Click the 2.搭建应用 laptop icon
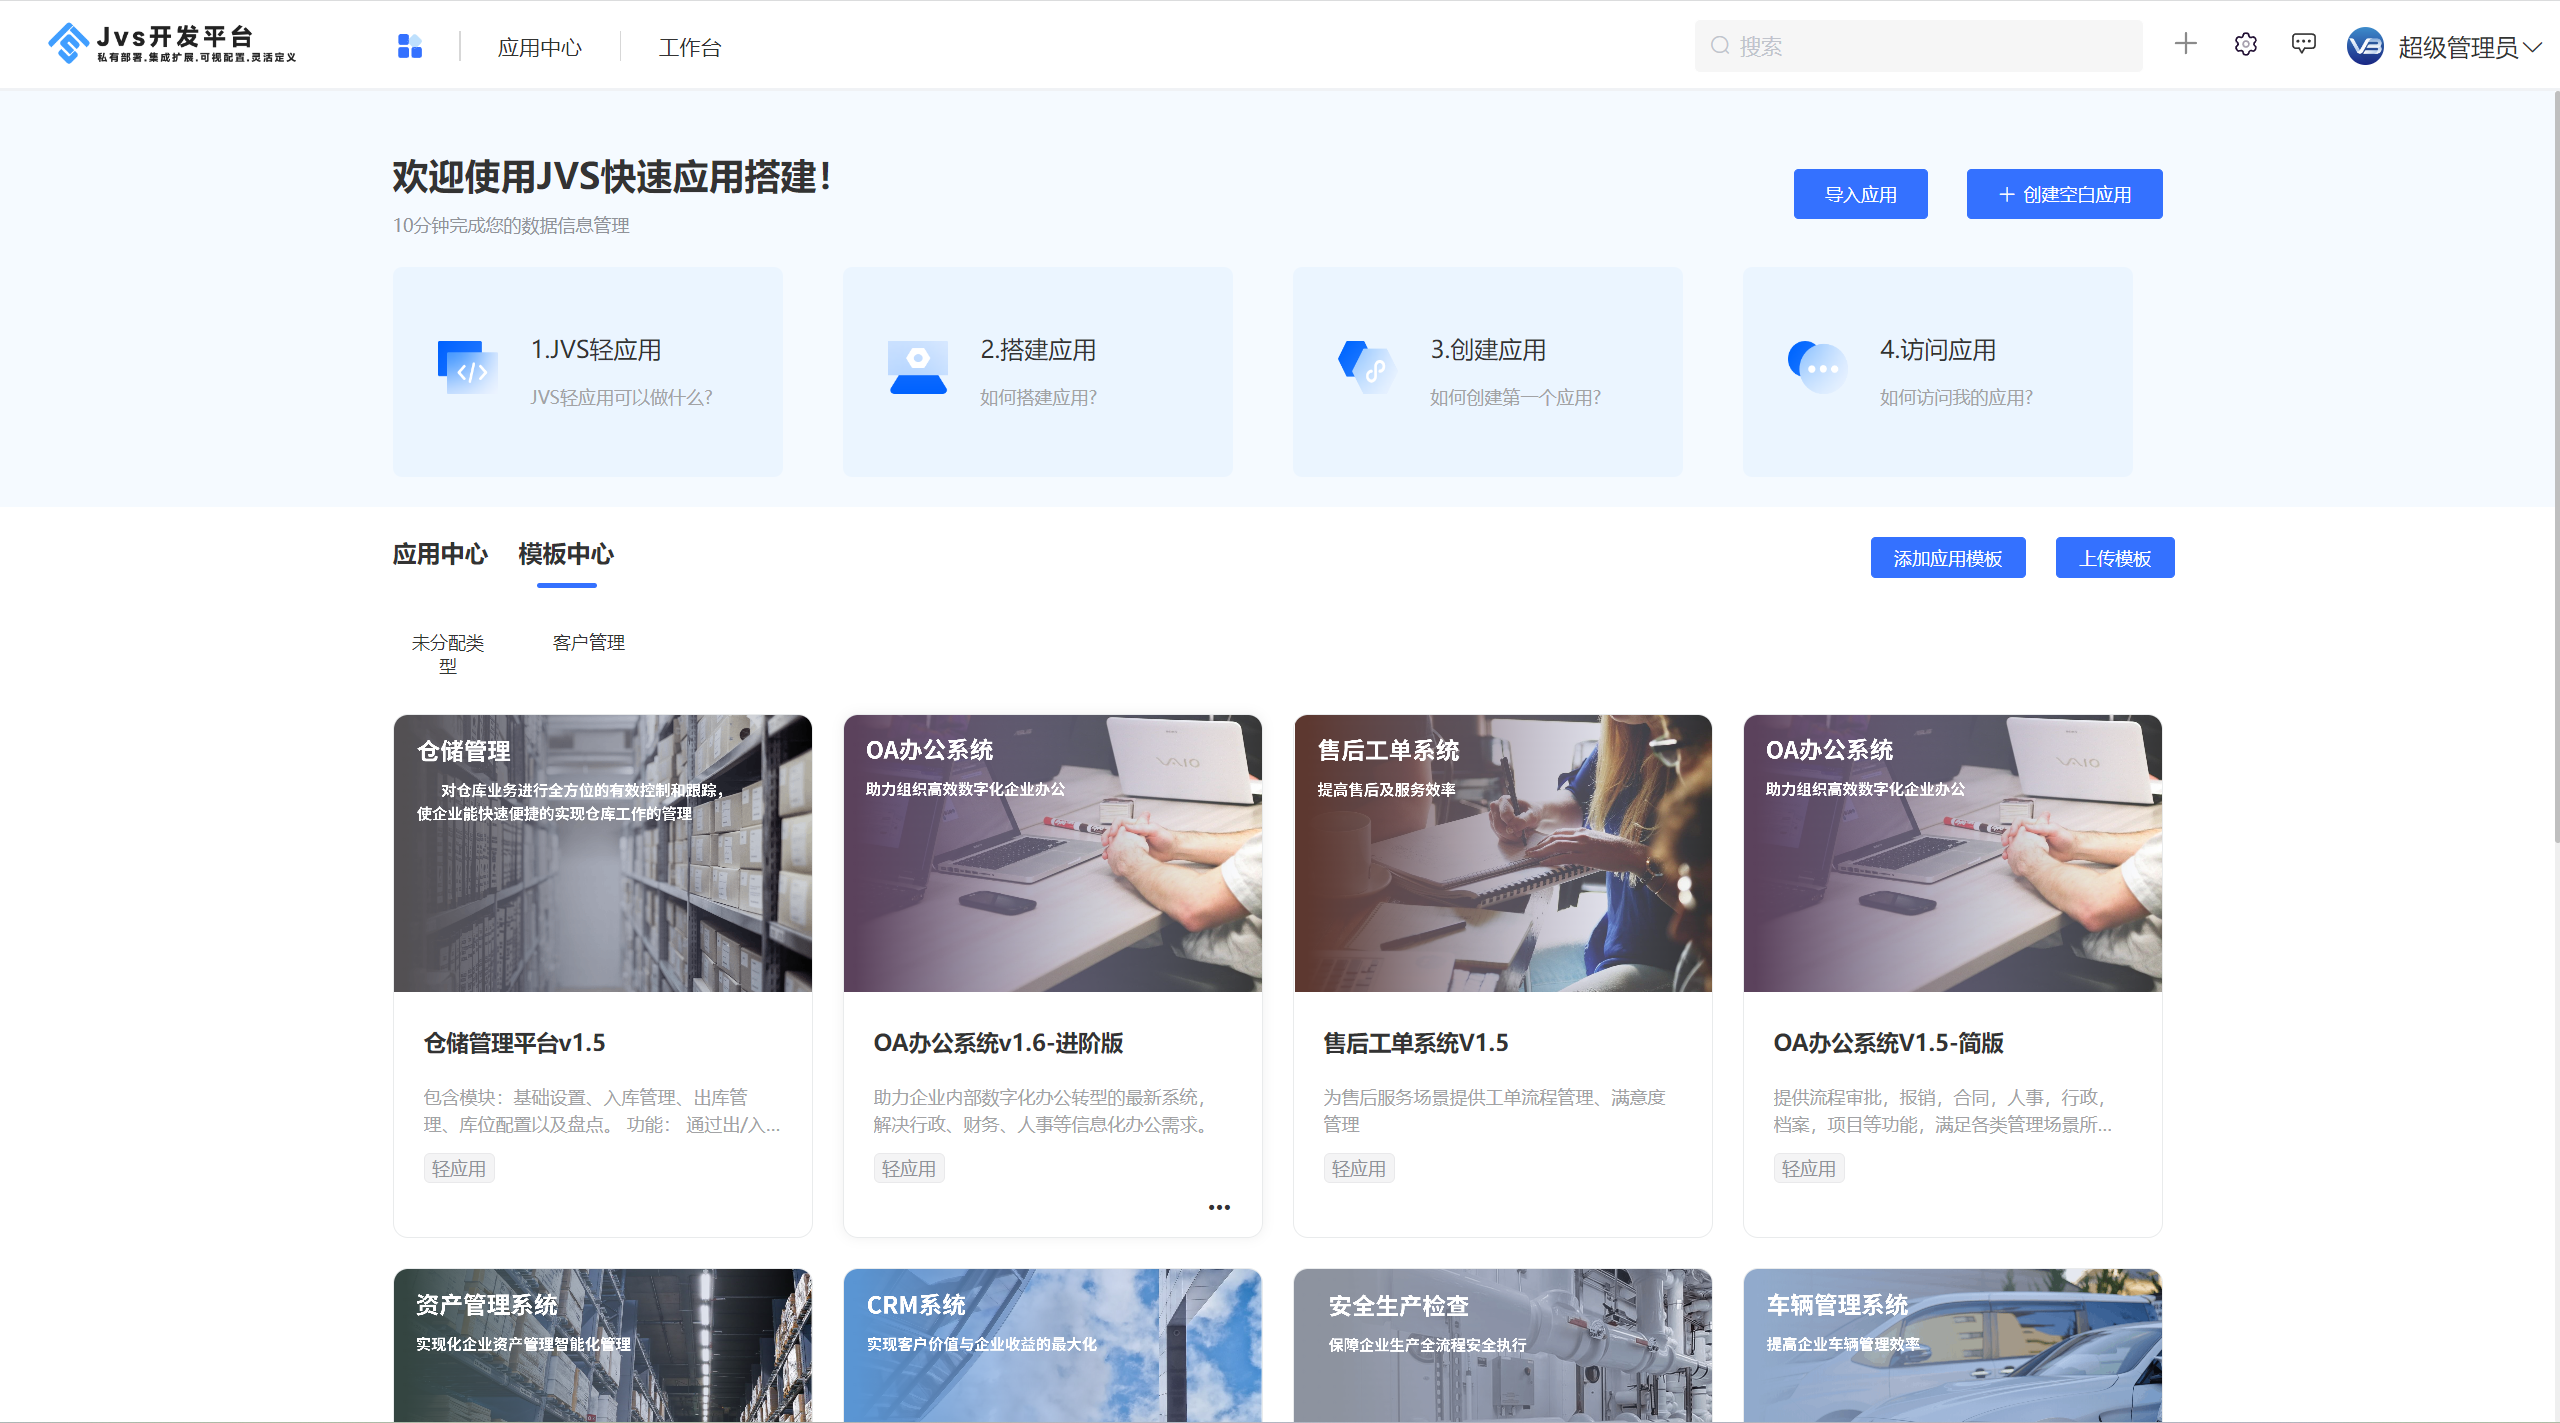The height and width of the screenshot is (1423, 2560). click(x=918, y=367)
